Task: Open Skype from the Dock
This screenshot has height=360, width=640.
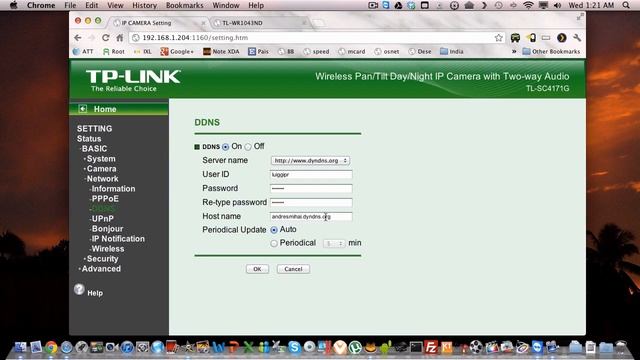Action: pyautogui.click(x=294, y=347)
